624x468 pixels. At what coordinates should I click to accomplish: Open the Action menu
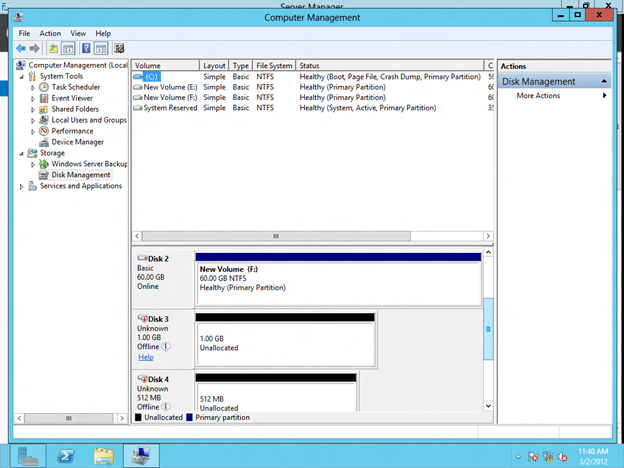click(50, 33)
